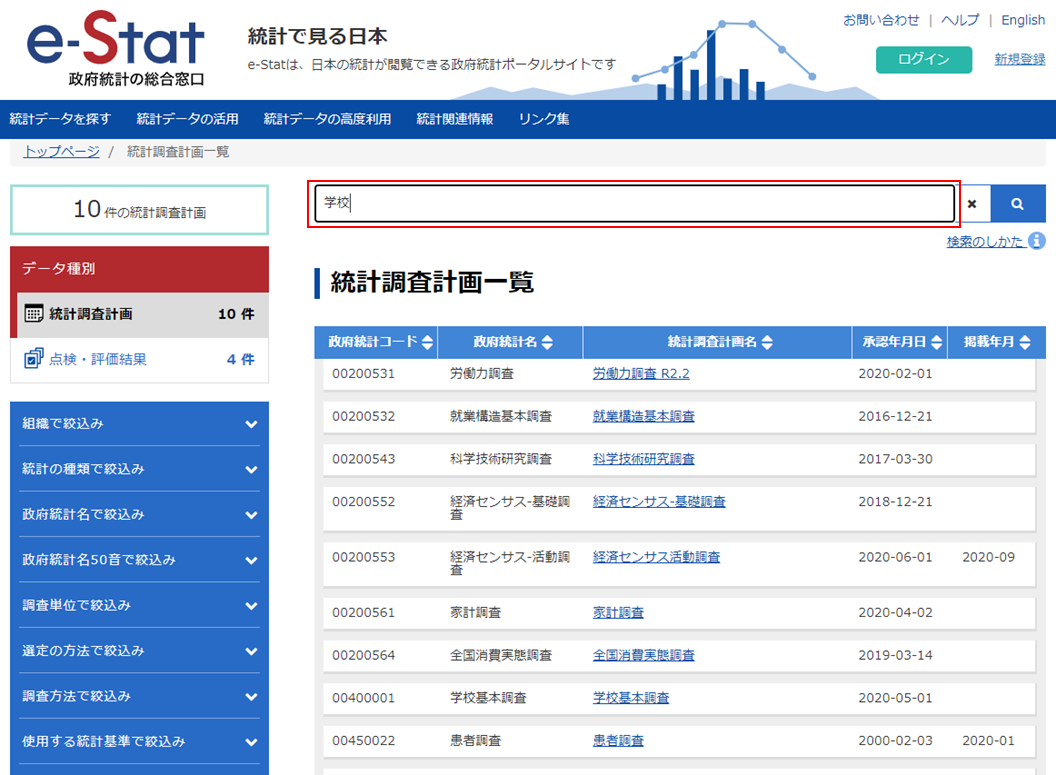Open 経済センサス活動調査 plan link
Image resolution: width=1056 pixels, height=775 pixels.
(656, 557)
